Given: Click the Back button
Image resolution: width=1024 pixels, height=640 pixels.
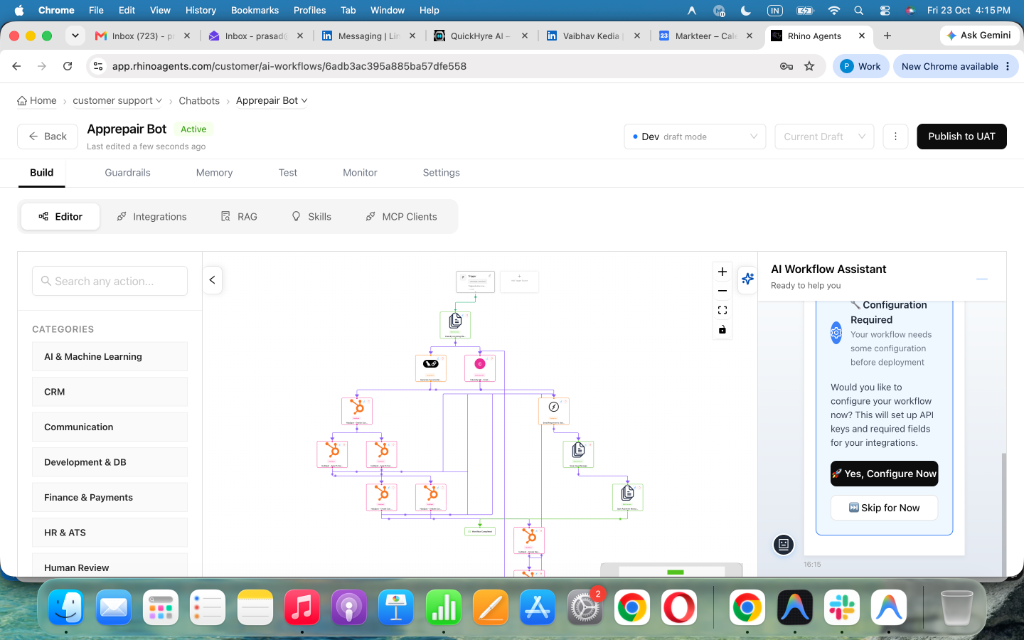Looking at the screenshot, I should click(48, 136).
